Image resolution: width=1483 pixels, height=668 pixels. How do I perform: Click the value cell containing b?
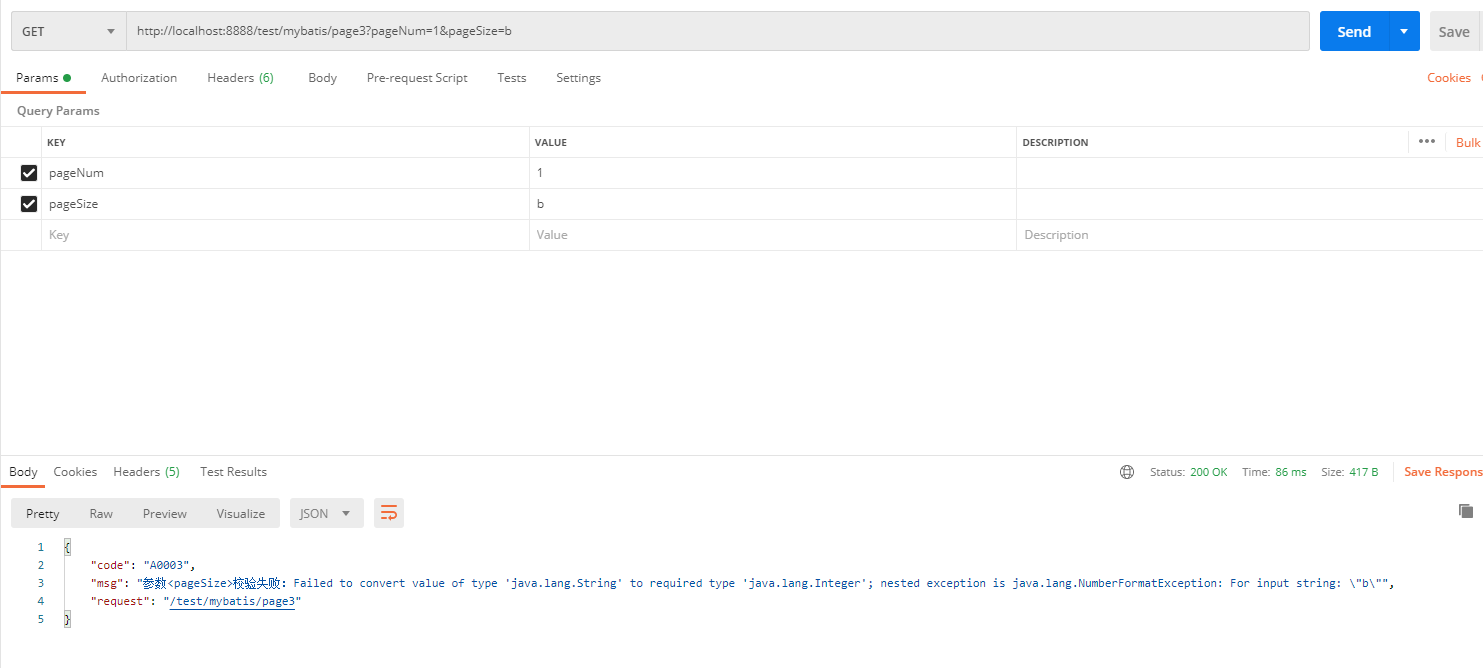click(x=773, y=204)
